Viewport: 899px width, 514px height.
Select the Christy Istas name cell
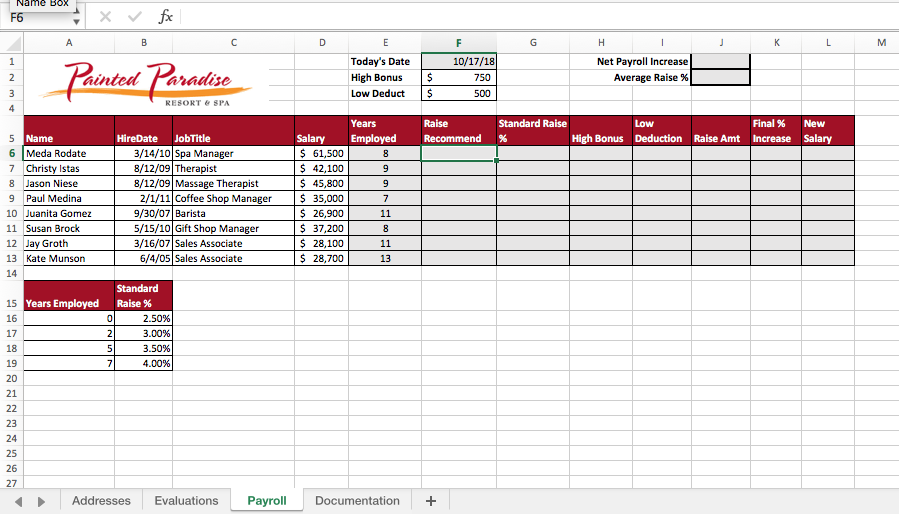tap(69, 168)
